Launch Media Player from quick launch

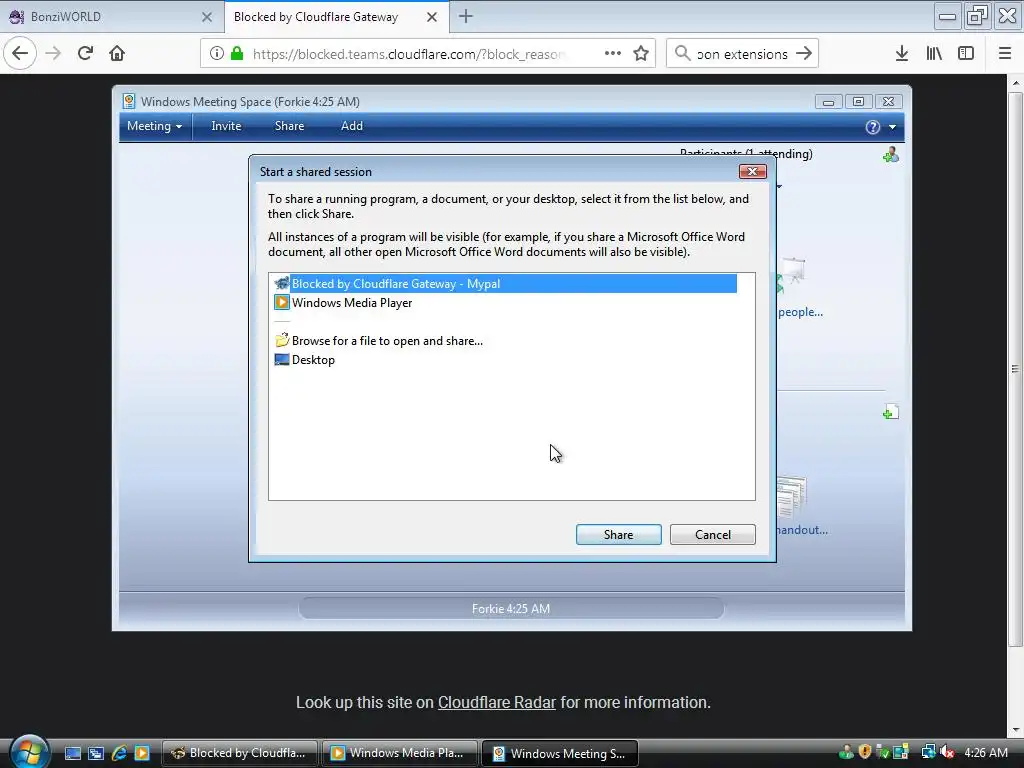[142, 753]
